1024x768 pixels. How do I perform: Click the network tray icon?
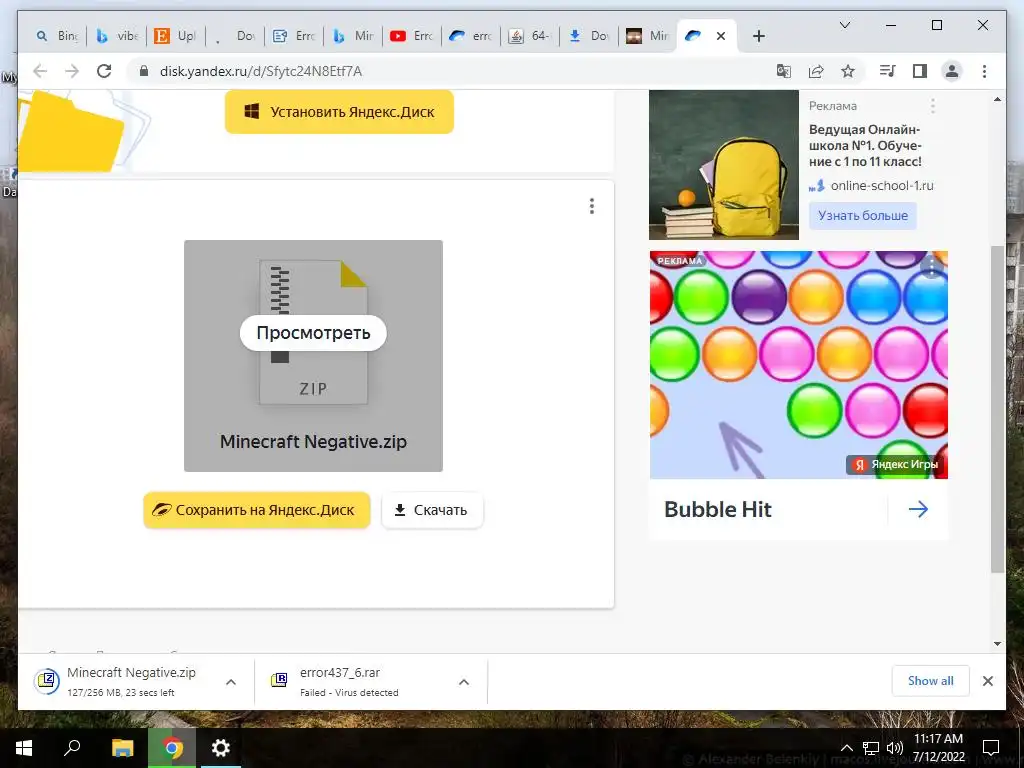point(871,748)
